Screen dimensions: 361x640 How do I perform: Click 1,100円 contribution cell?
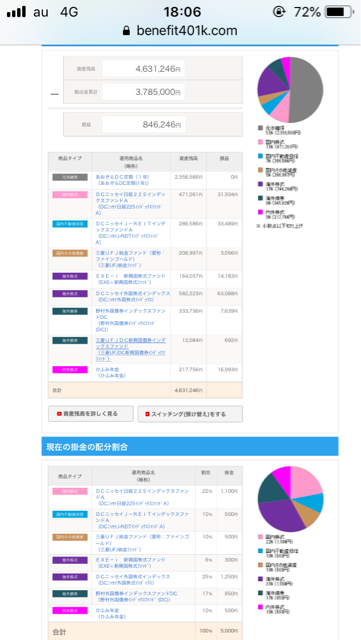[x=229, y=491]
